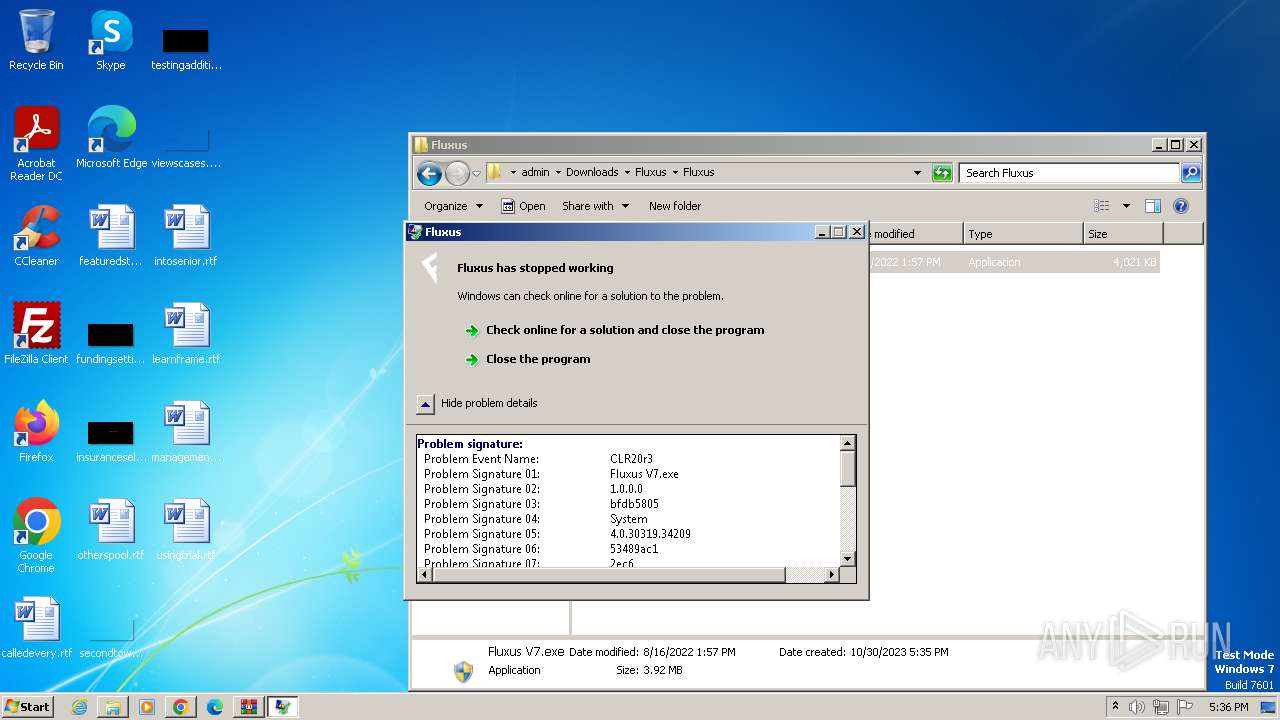Toggle the Explorer preview pane icon
Viewport: 1280px width, 720px height.
click(x=1152, y=206)
